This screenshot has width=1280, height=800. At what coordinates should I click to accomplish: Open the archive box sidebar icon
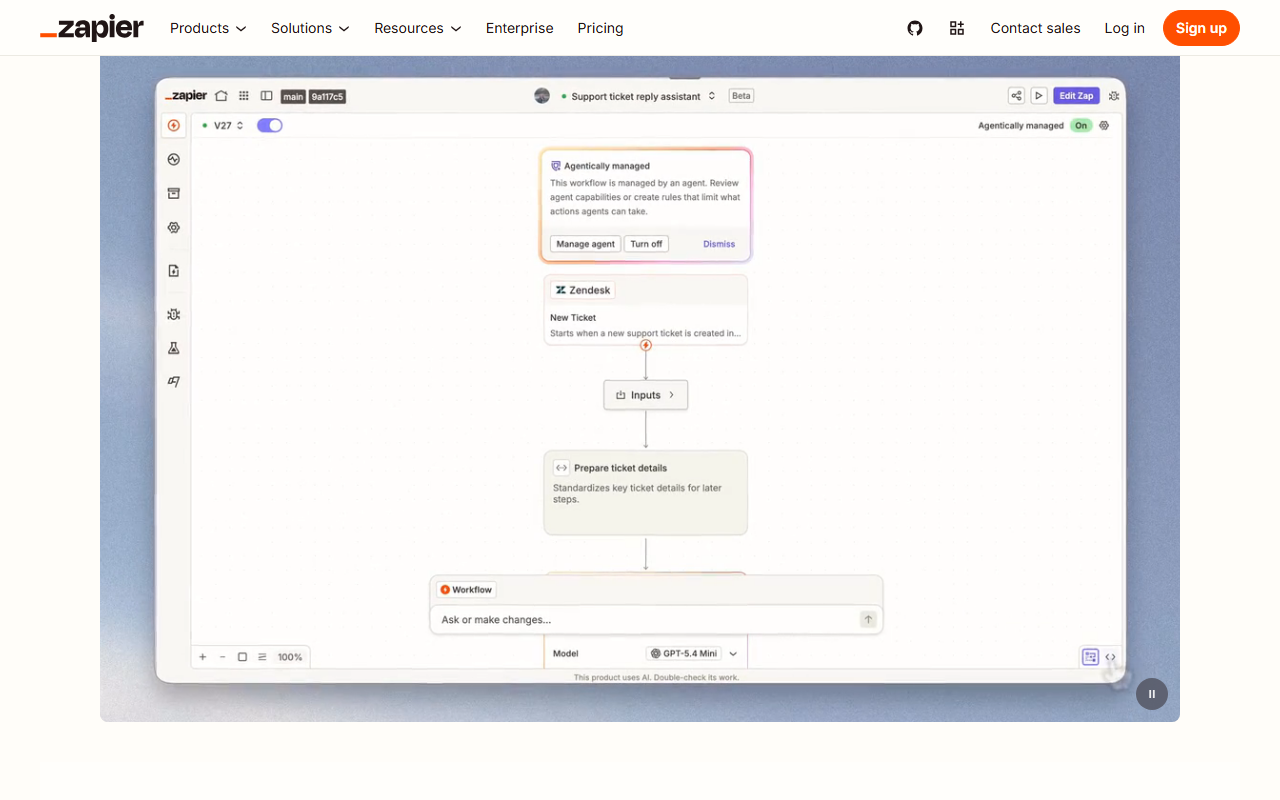pyautogui.click(x=174, y=193)
